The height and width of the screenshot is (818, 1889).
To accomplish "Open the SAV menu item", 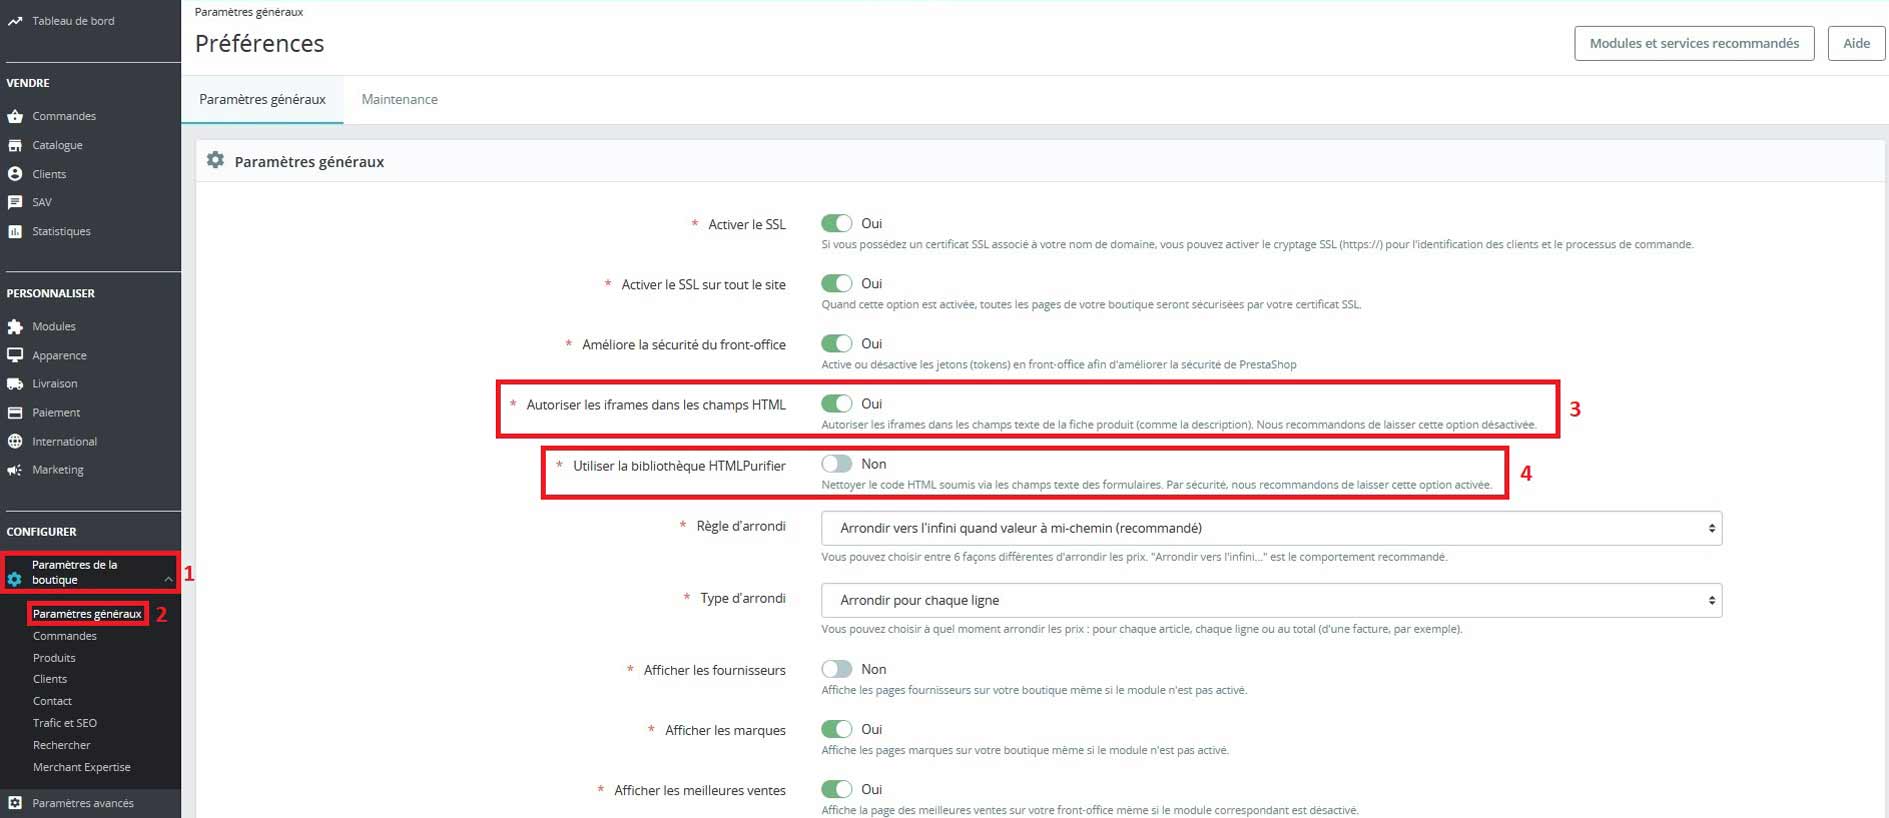I will tap(42, 202).
